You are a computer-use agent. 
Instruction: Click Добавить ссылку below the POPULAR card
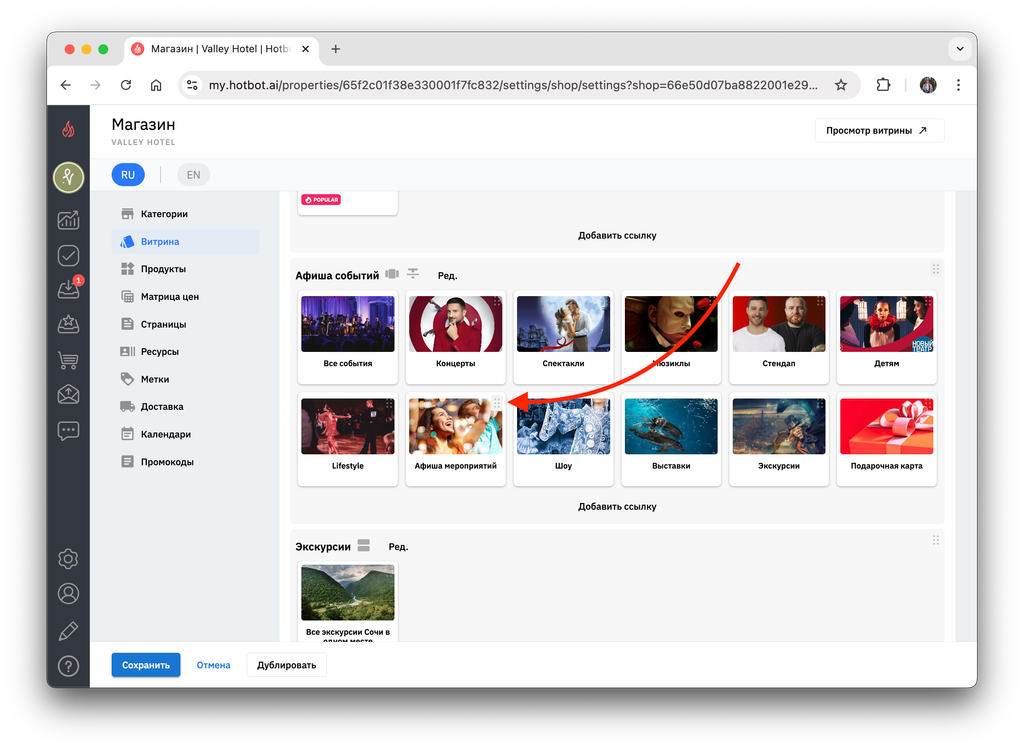click(617, 235)
